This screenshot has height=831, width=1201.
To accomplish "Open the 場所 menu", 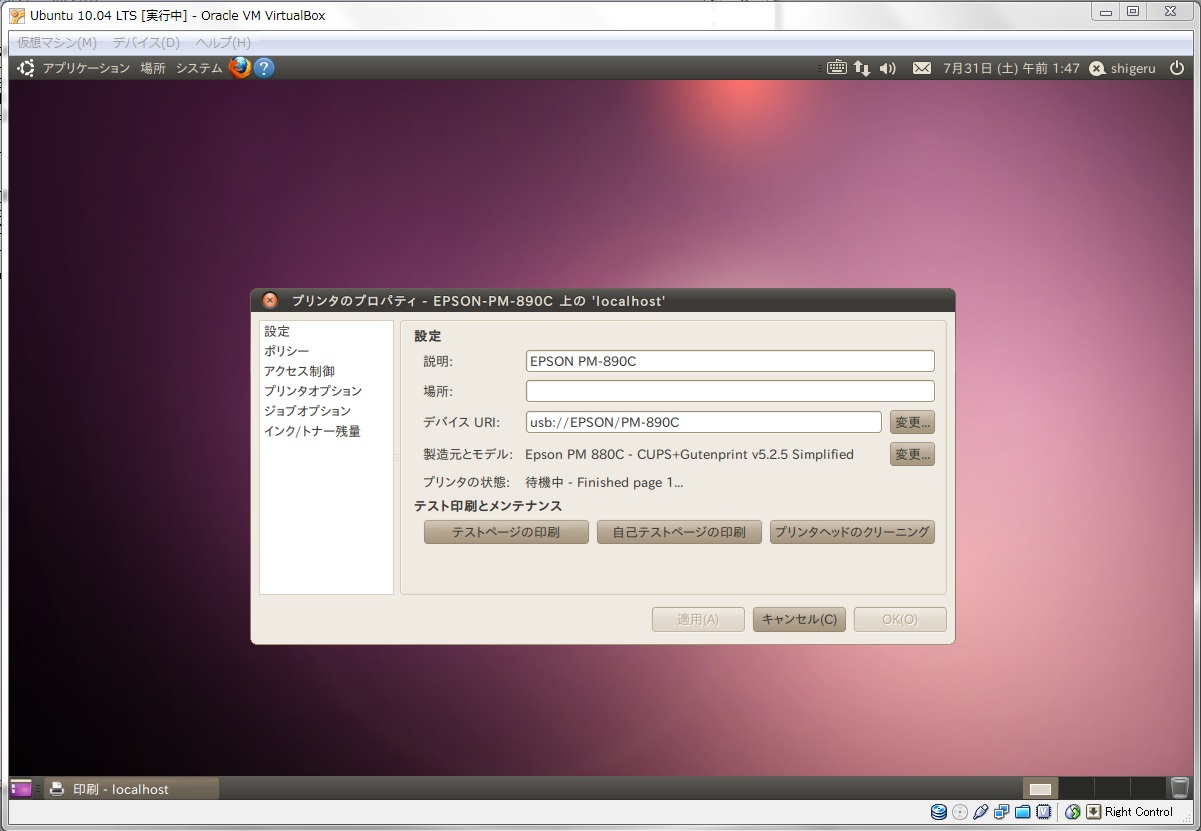I will 153,68.
